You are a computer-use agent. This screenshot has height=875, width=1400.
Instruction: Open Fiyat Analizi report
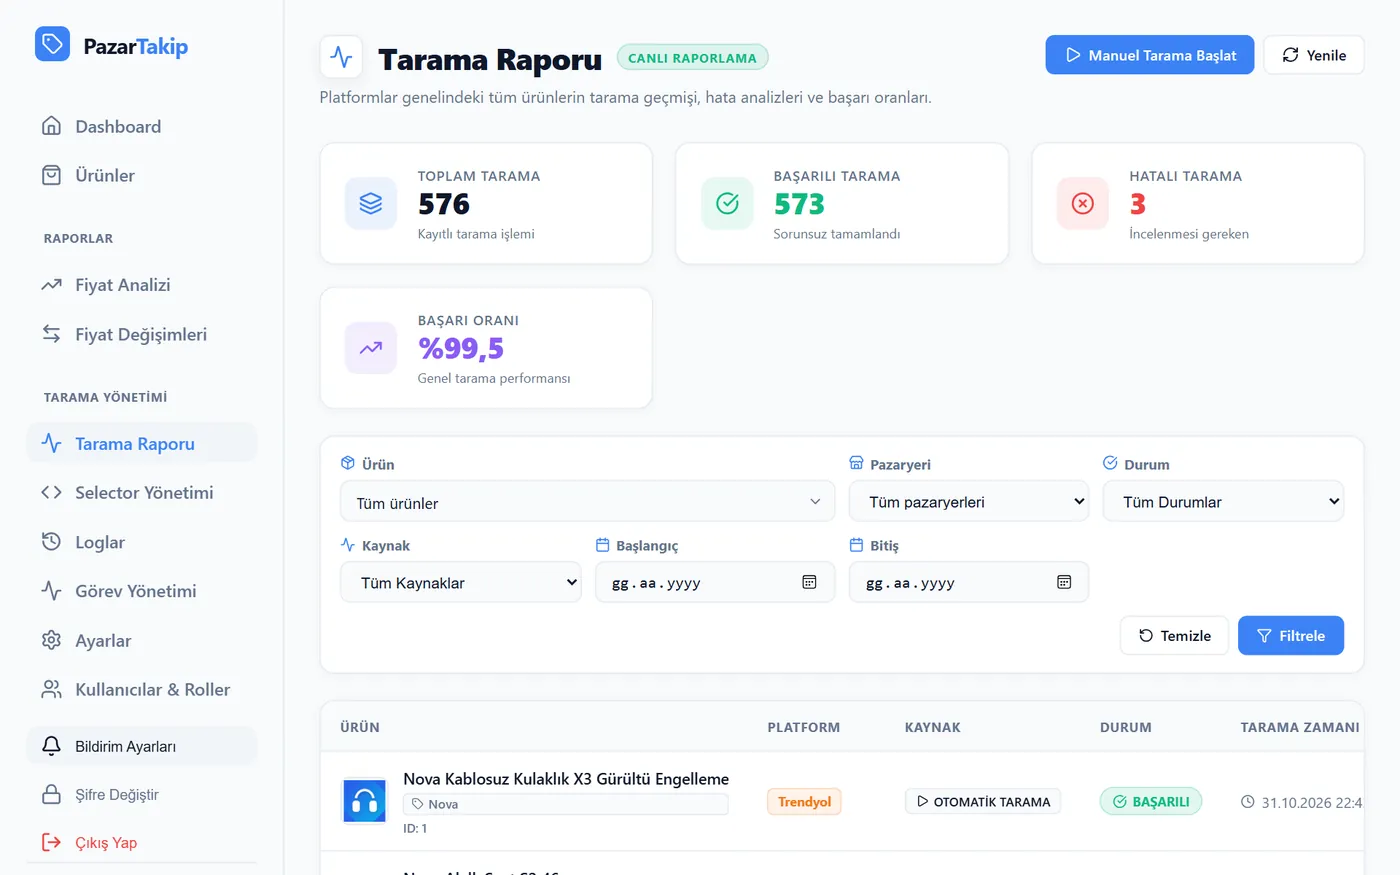141,285
